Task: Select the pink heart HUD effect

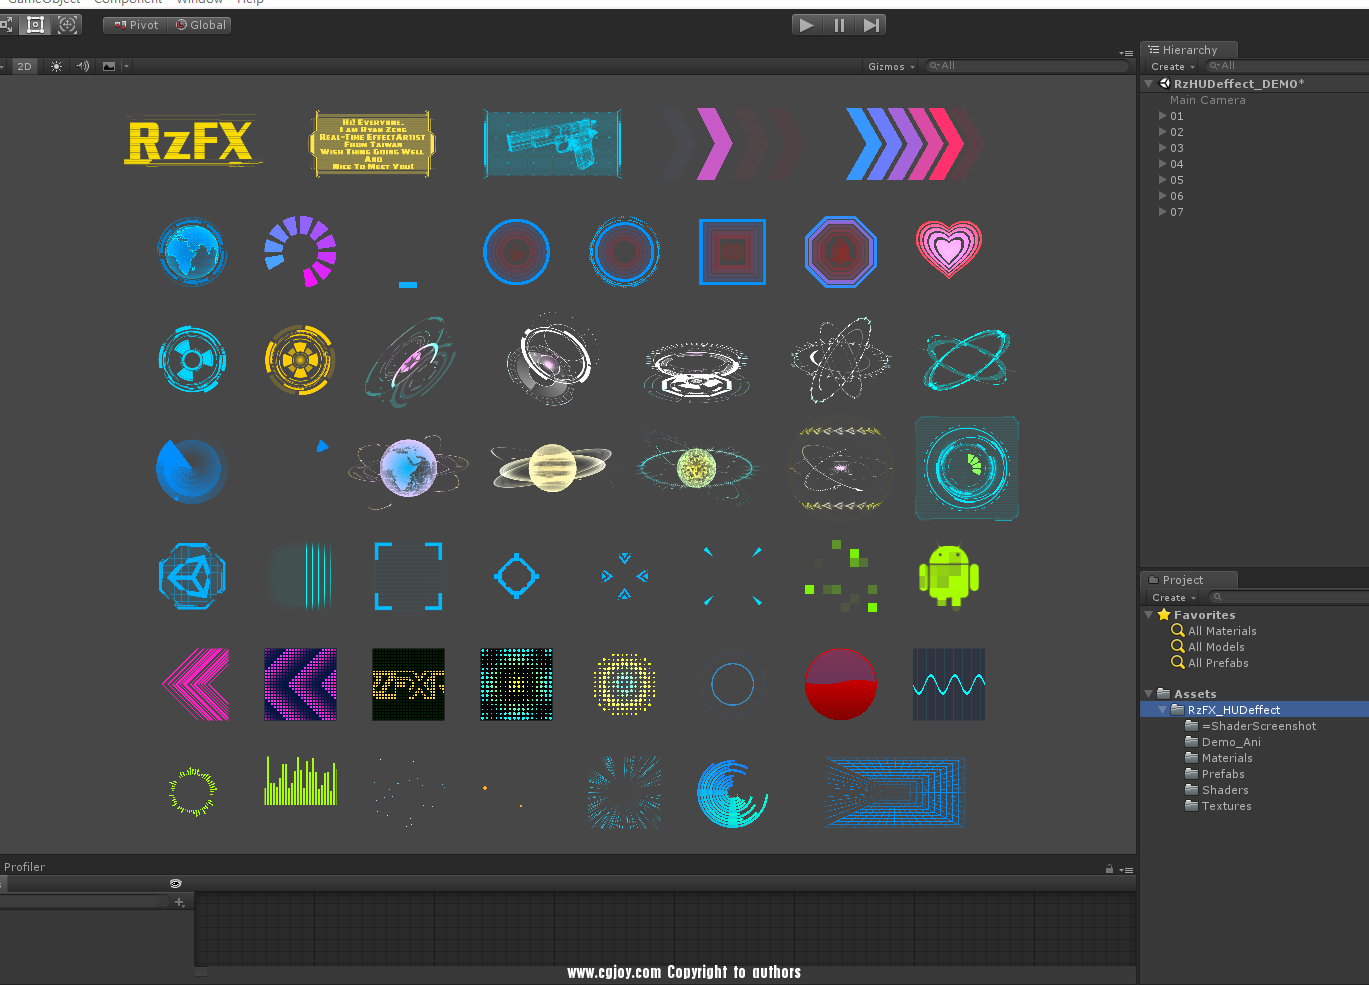Action: tap(949, 249)
